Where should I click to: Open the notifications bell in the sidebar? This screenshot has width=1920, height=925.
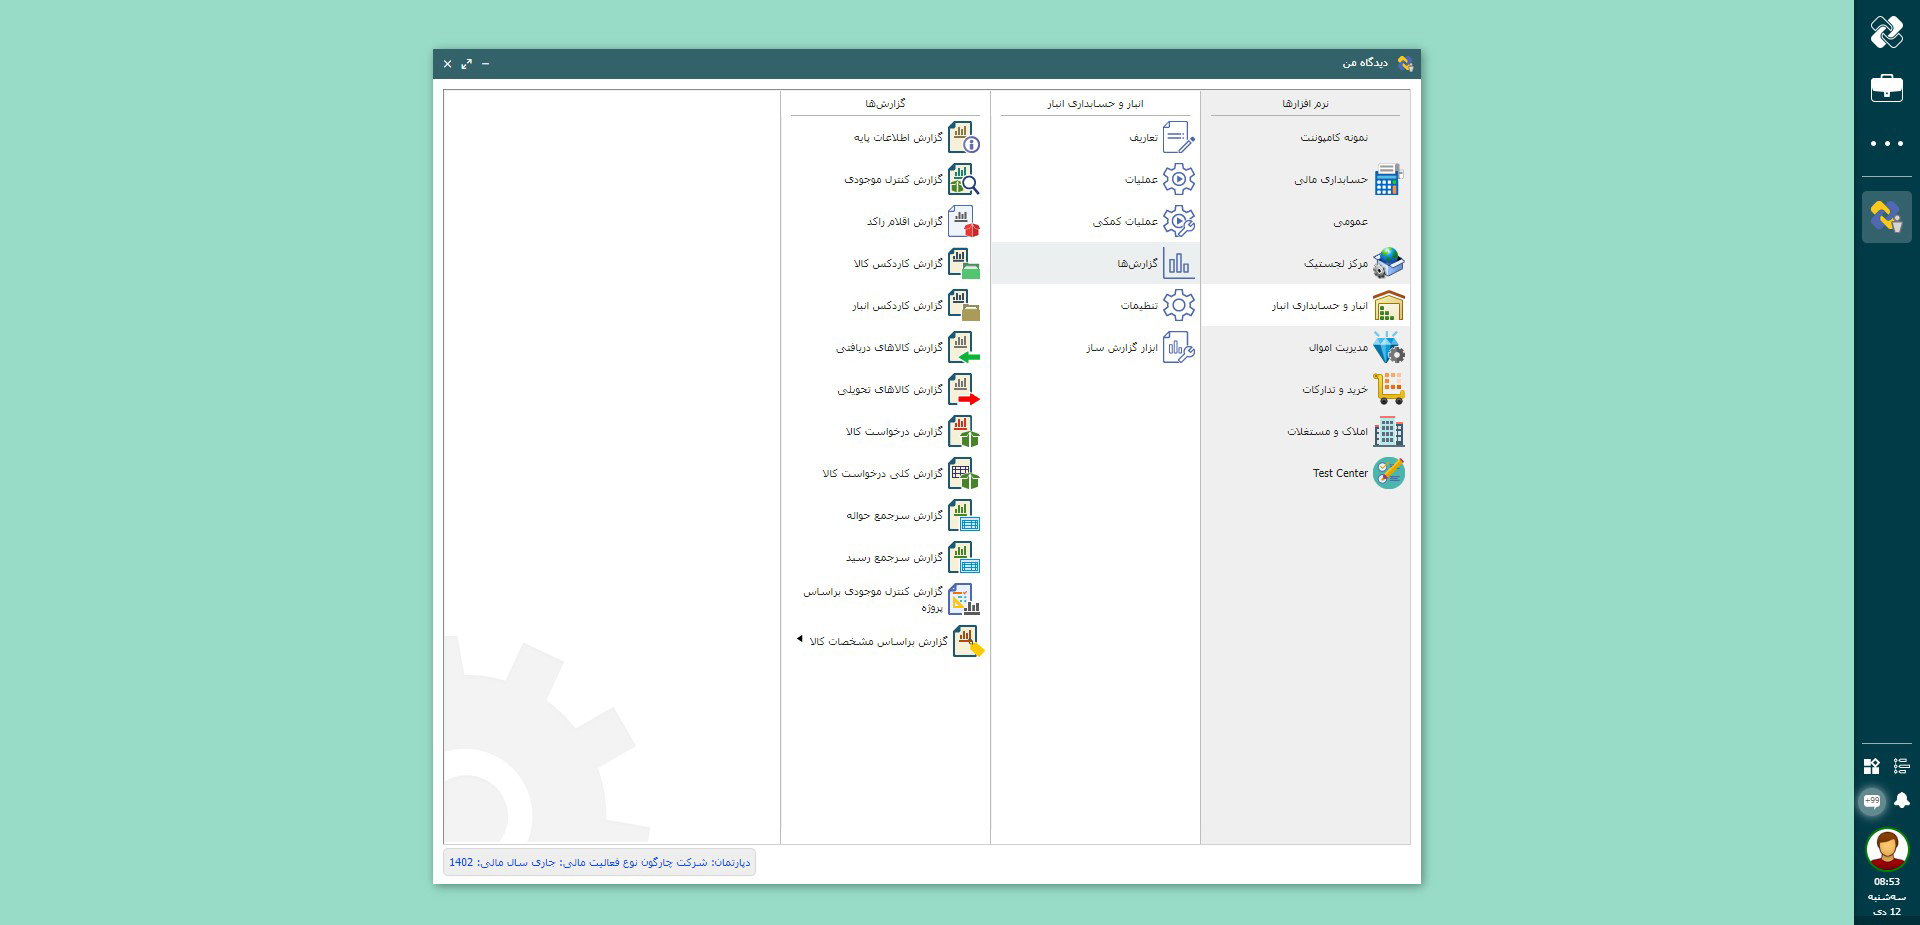(1901, 800)
